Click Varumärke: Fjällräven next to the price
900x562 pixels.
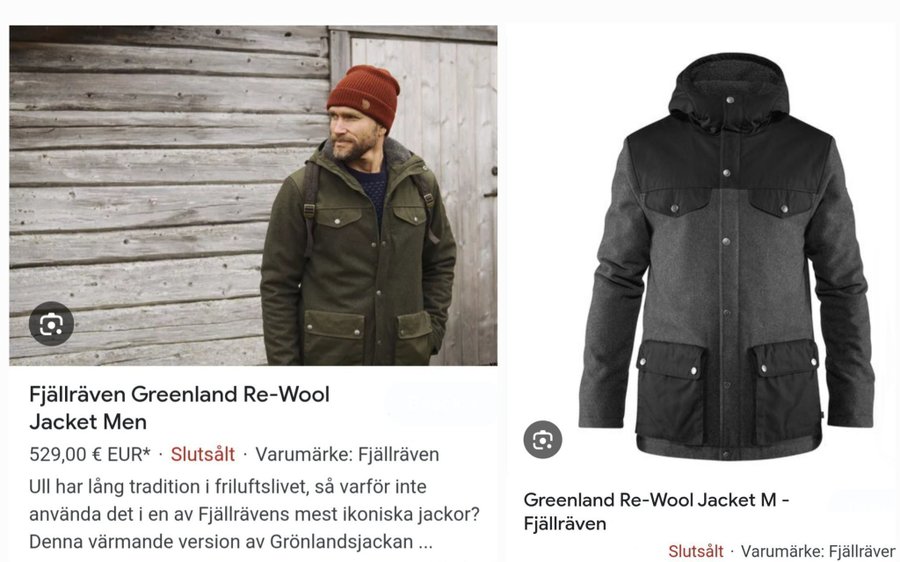click(x=347, y=455)
